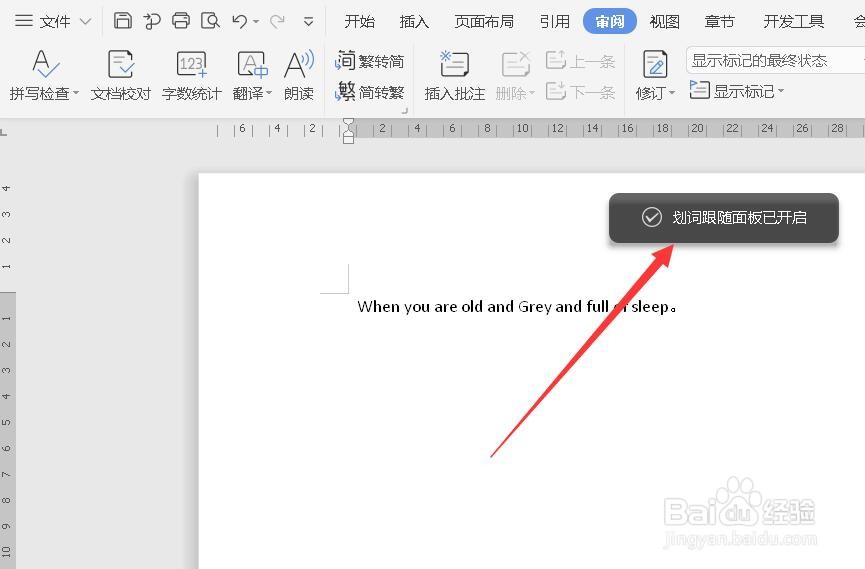Click the Save icon
Image resolution: width=865 pixels, height=569 pixels.
[122, 21]
